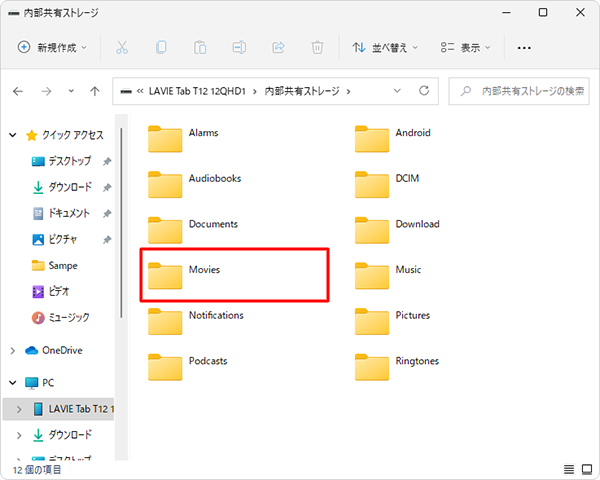Click the navigation pane scrollbar
The image size is (600, 480).
[121, 222]
